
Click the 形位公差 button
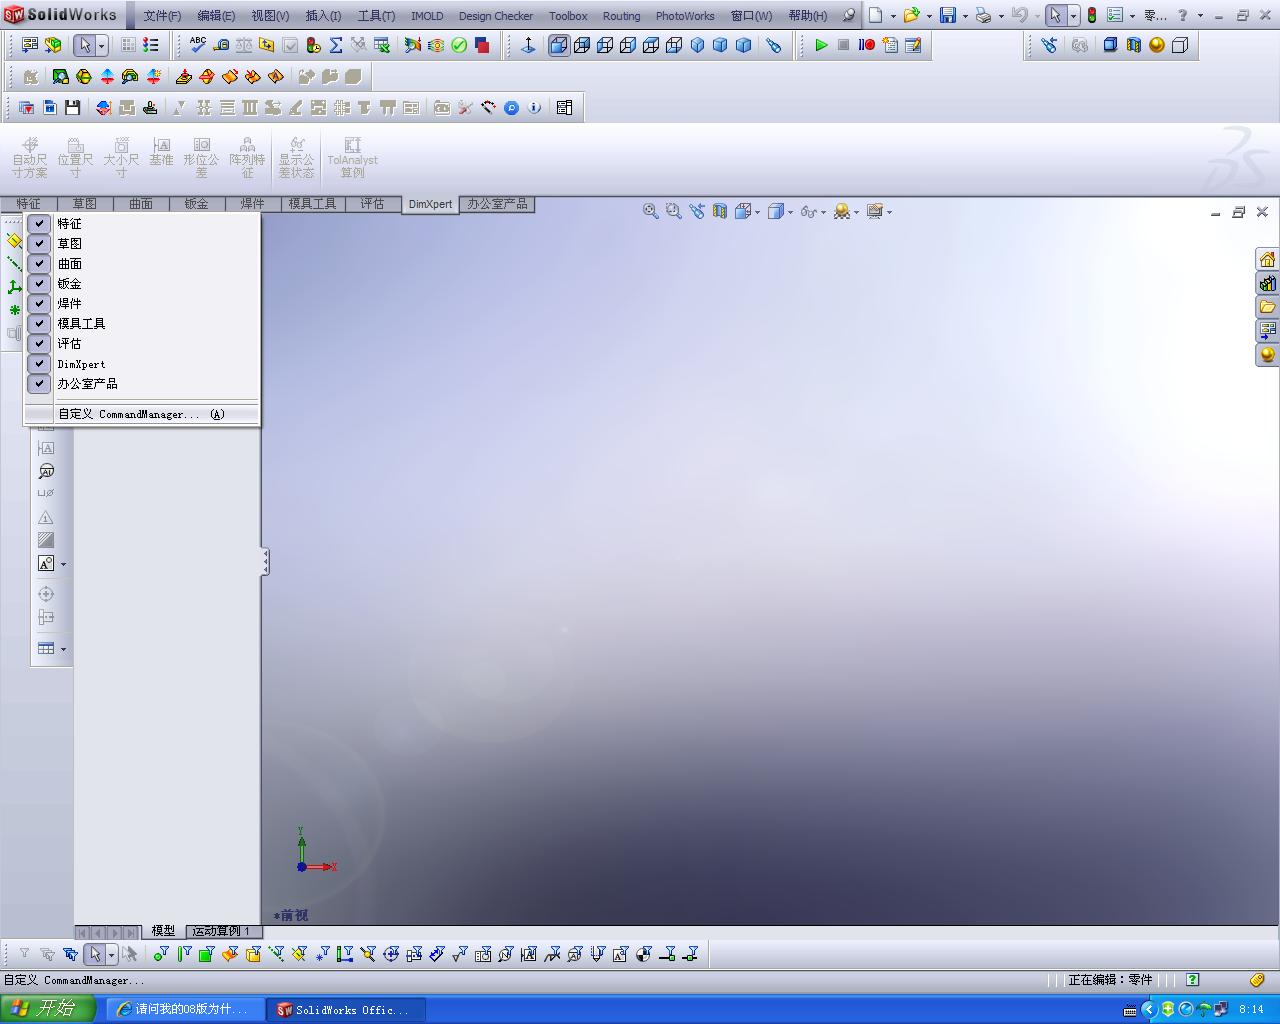point(201,158)
